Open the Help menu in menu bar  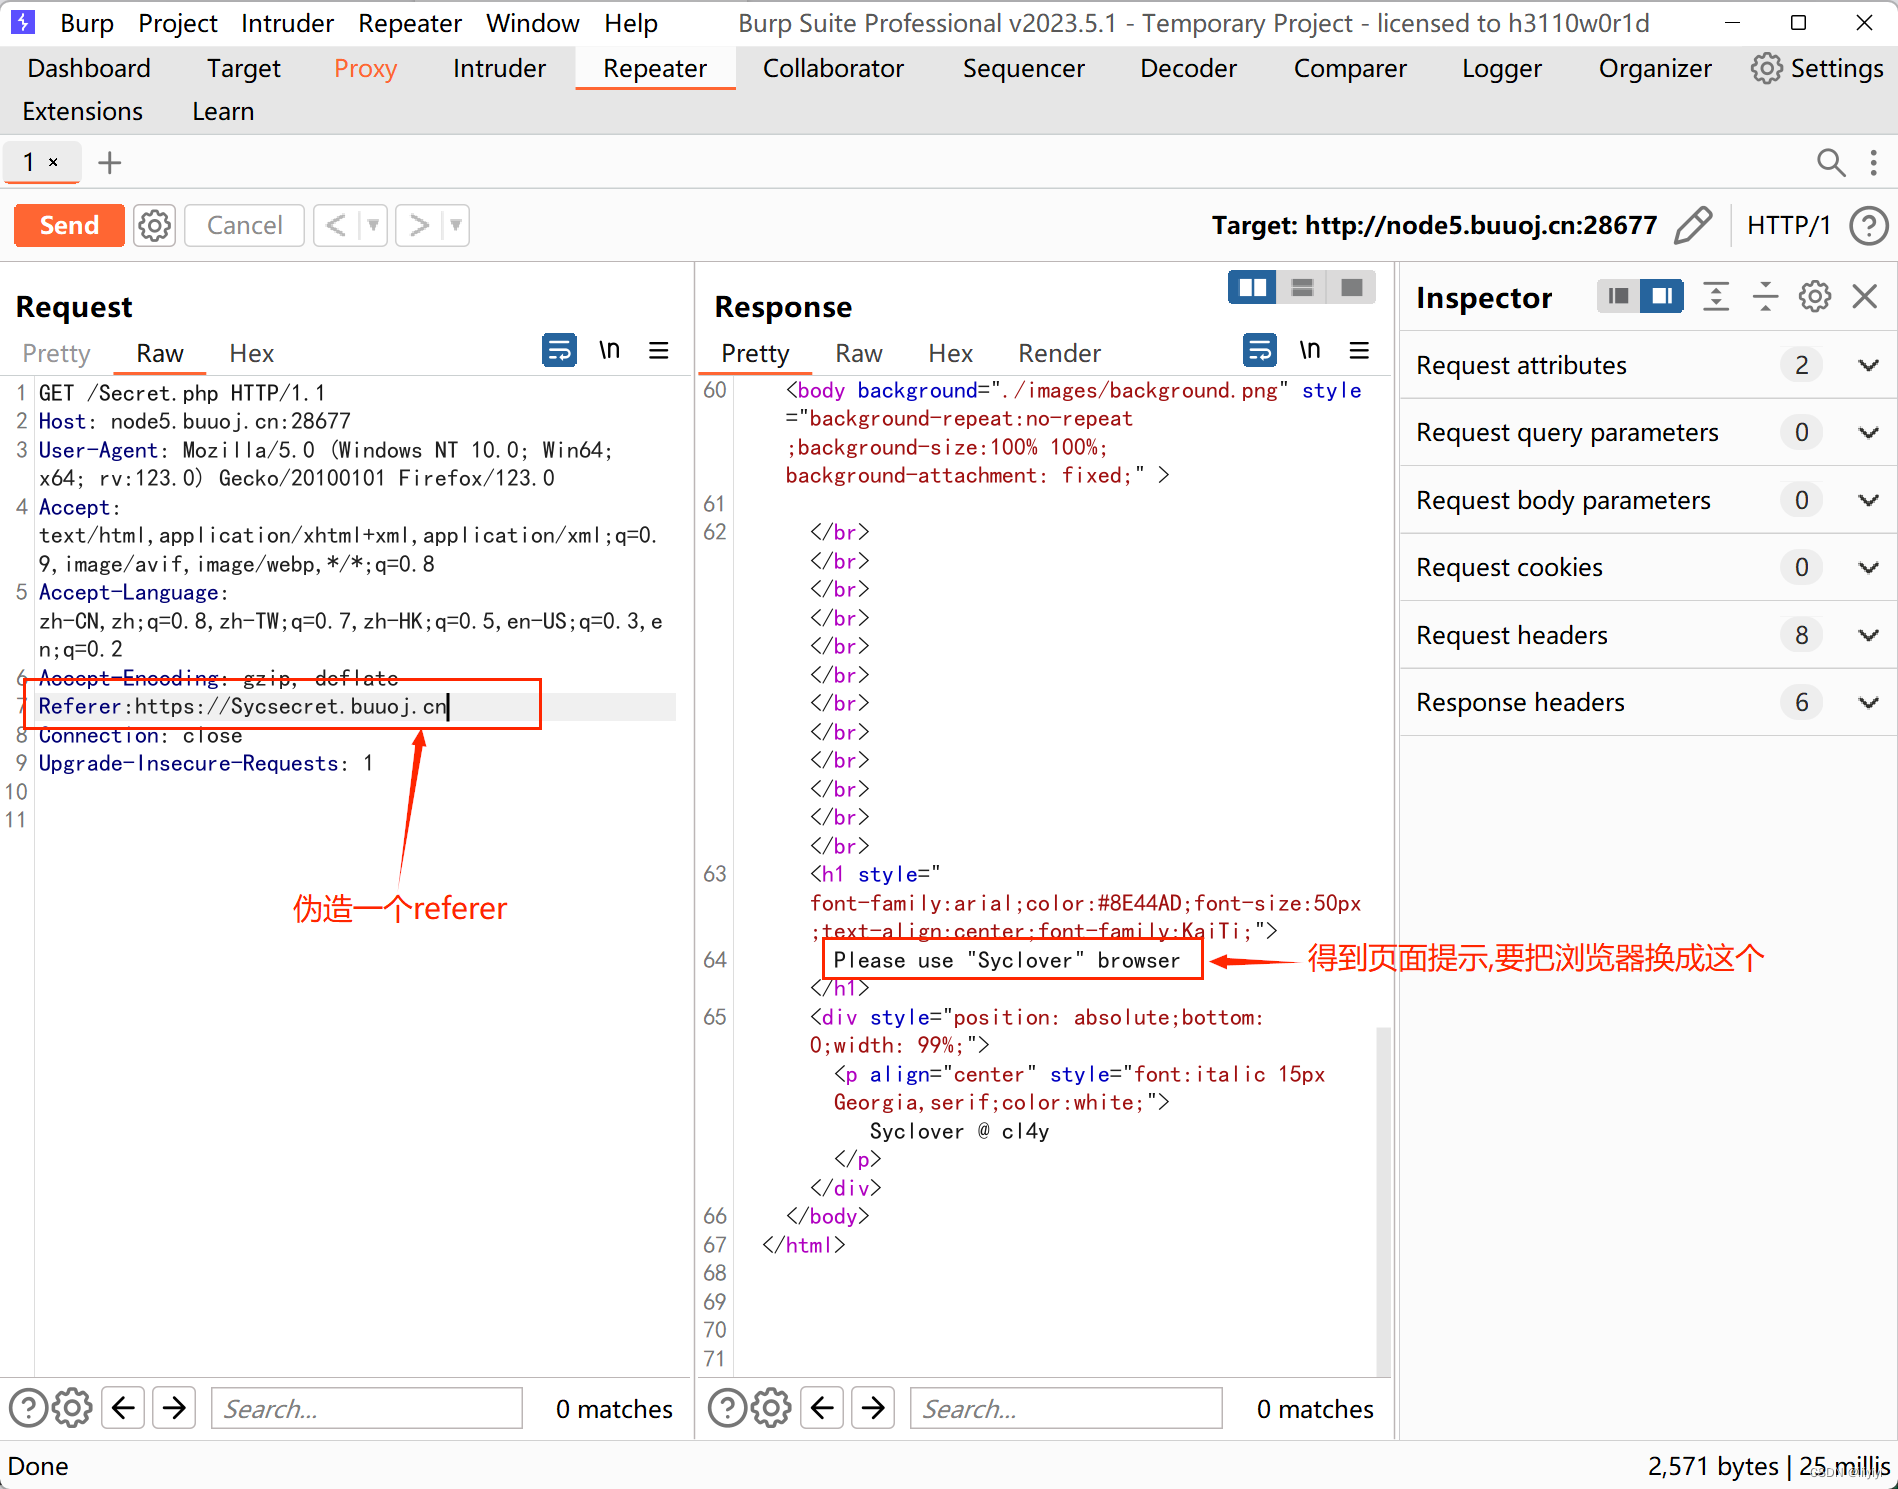[x=631, y=23]
